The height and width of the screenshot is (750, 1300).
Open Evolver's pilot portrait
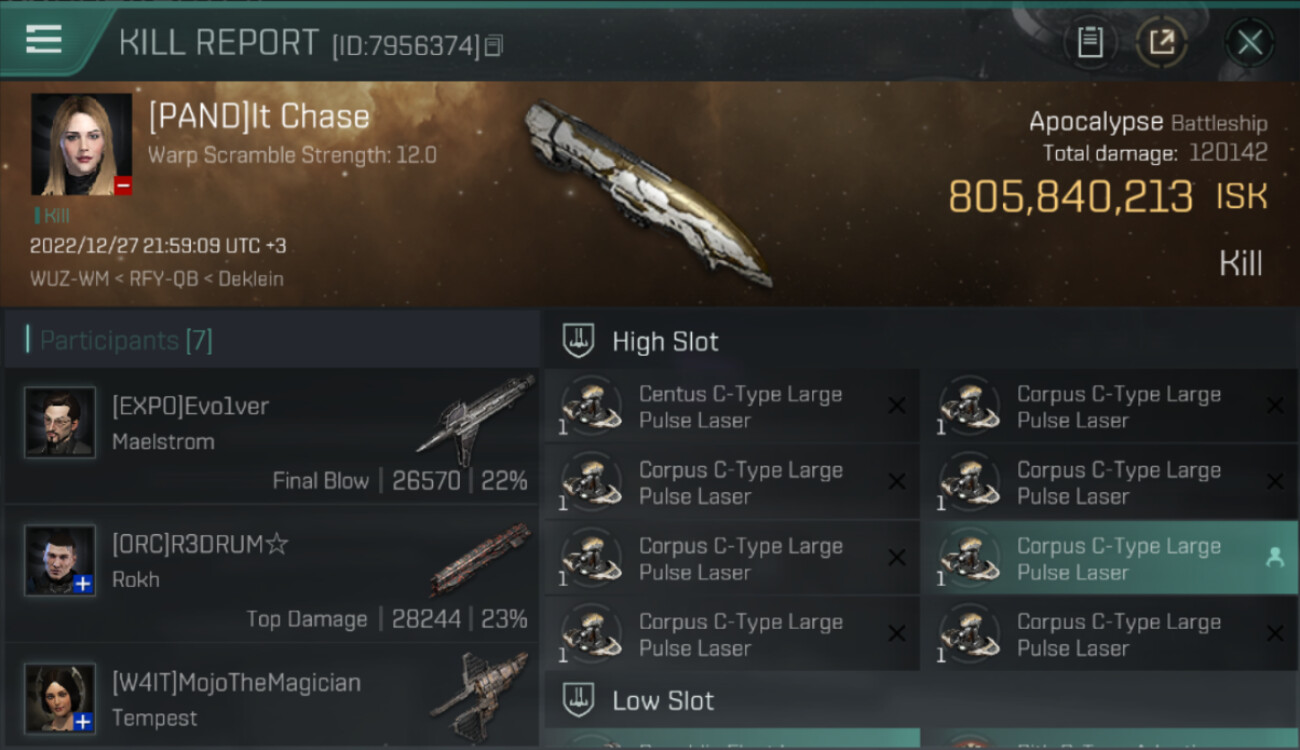[x=60, y=423]
